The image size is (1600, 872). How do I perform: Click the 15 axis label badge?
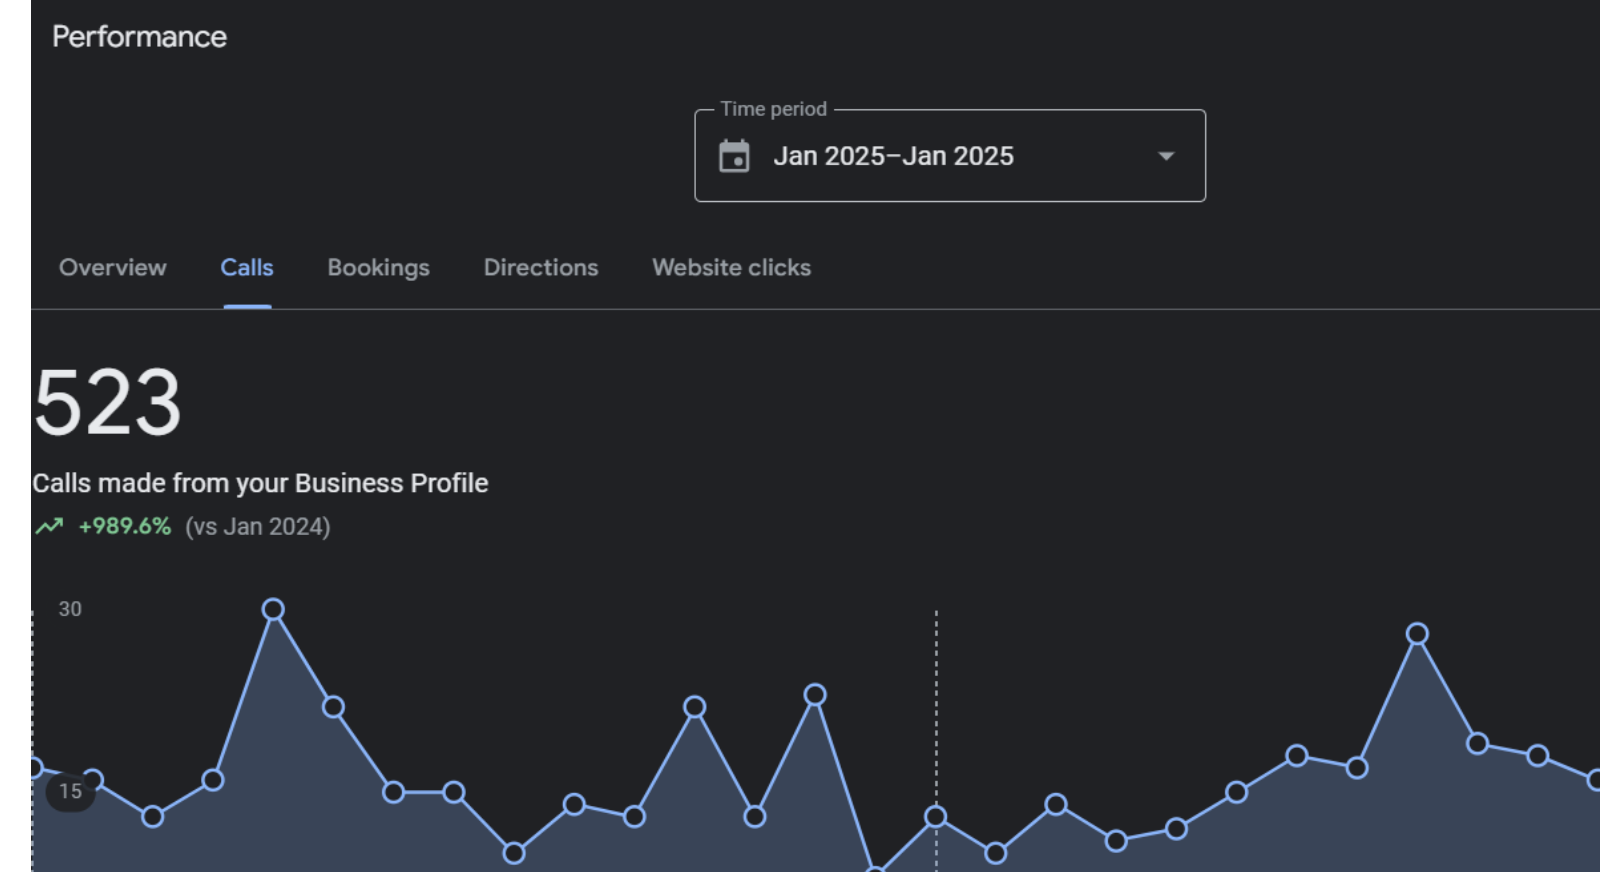click(70, 792)
